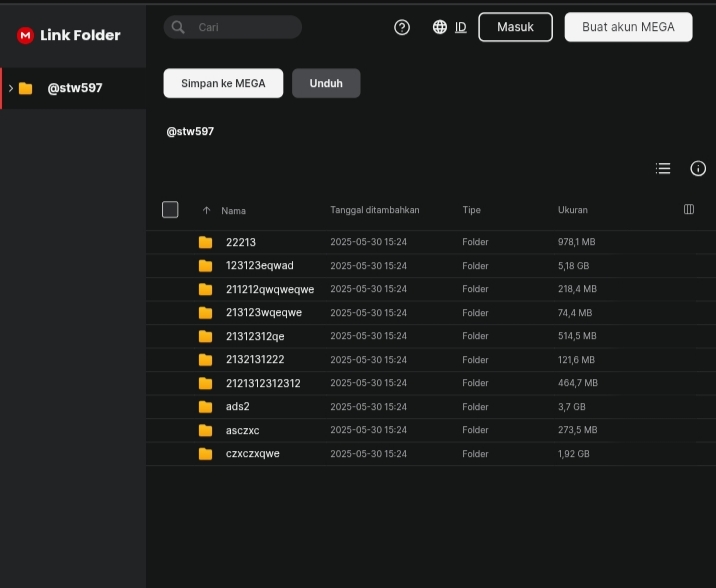Sort by Tipe column header
The height and width of the screenshot is (588, 716).
471,210
